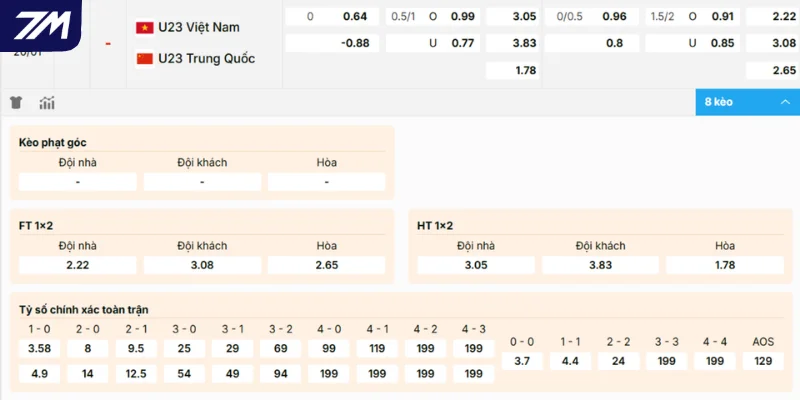Click the Vietnam flag icon
This screenshot has height=400, width=800.
point(144,27)
